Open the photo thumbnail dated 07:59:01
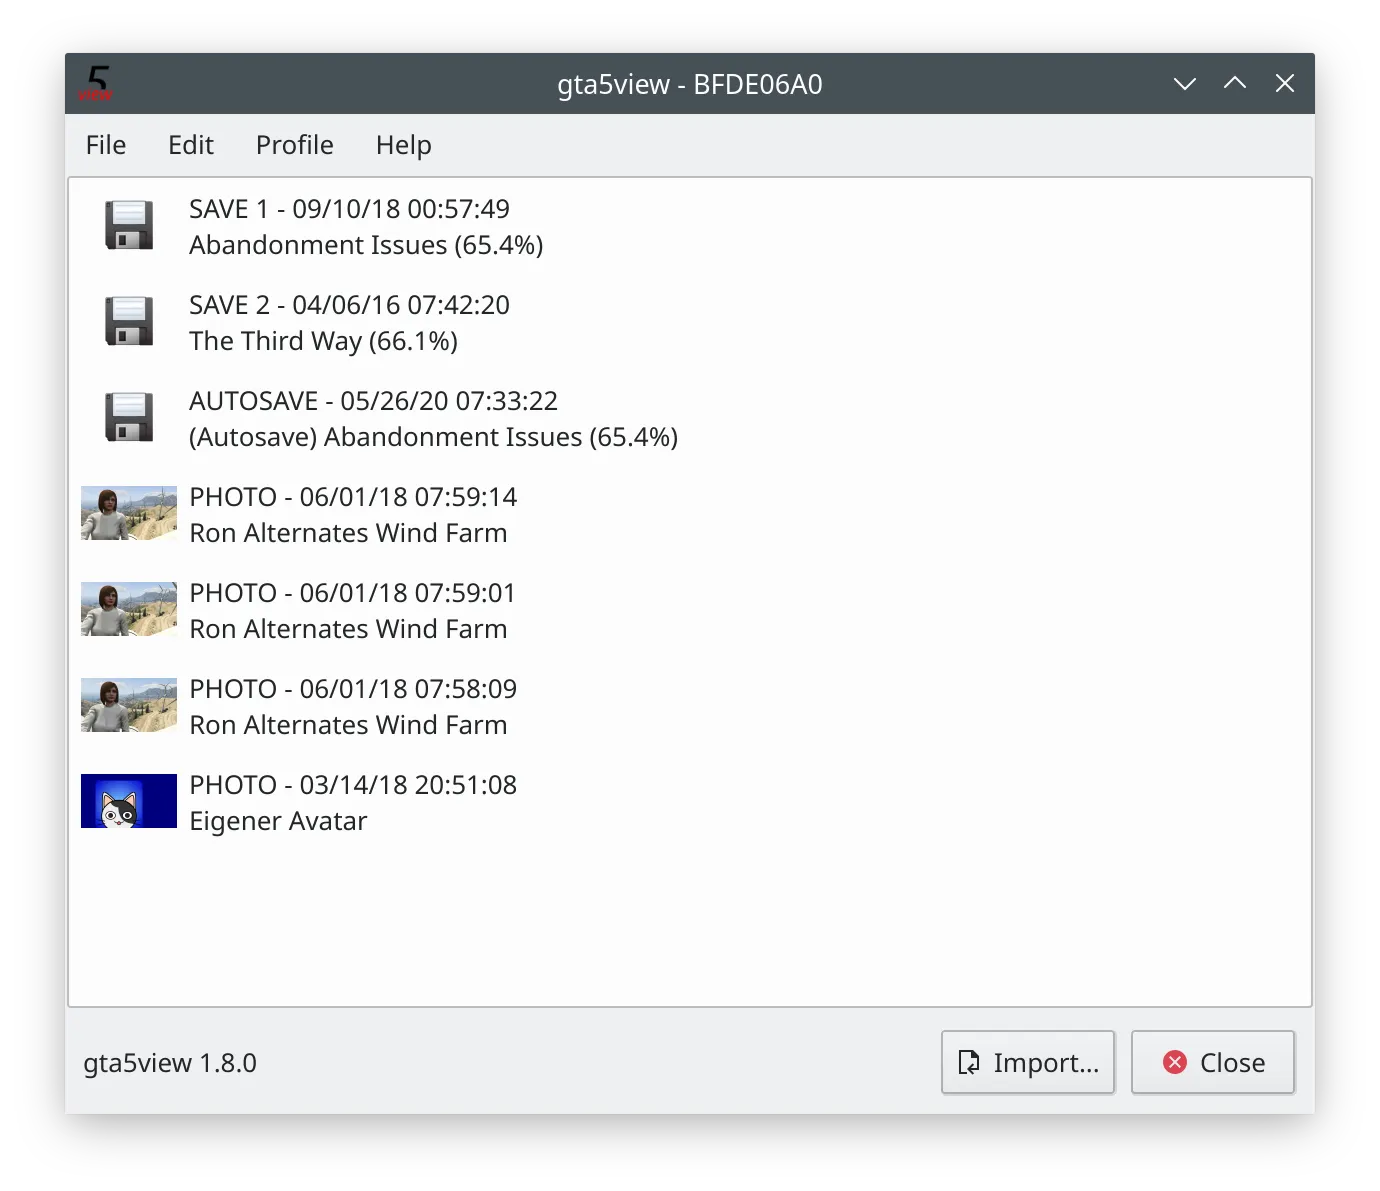 pyautogui.click(x=129, y=609)
